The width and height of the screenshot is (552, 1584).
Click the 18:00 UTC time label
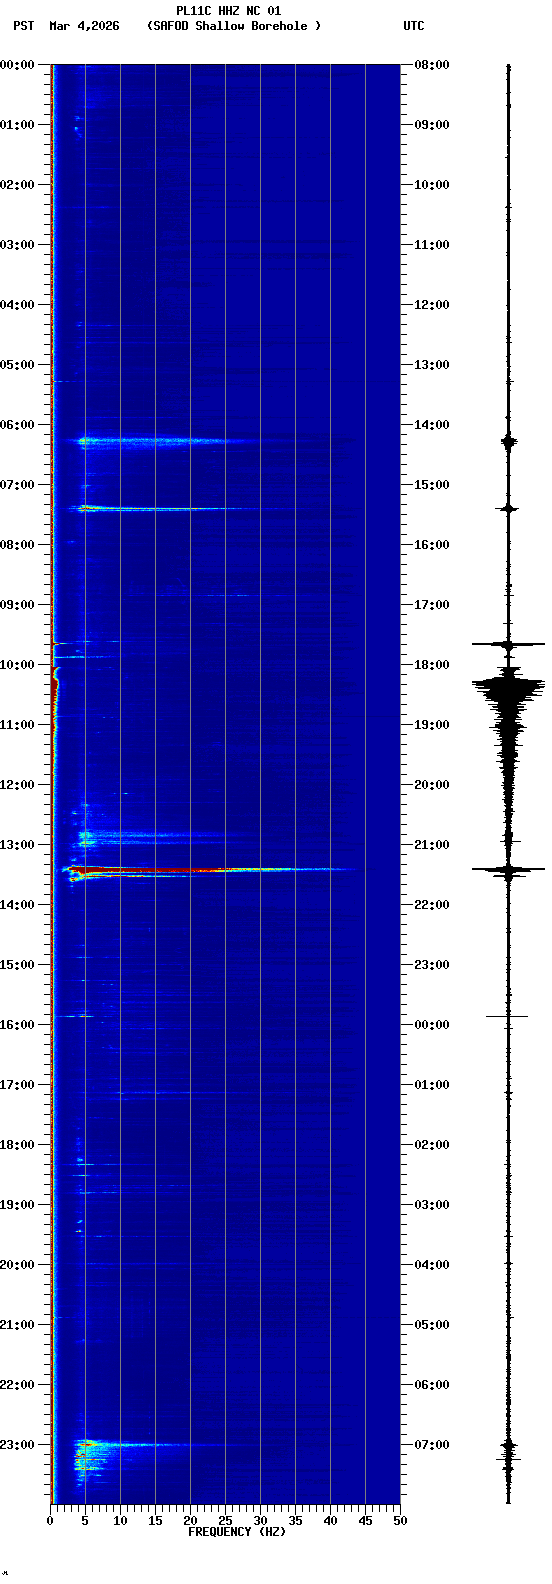point(431,665)
